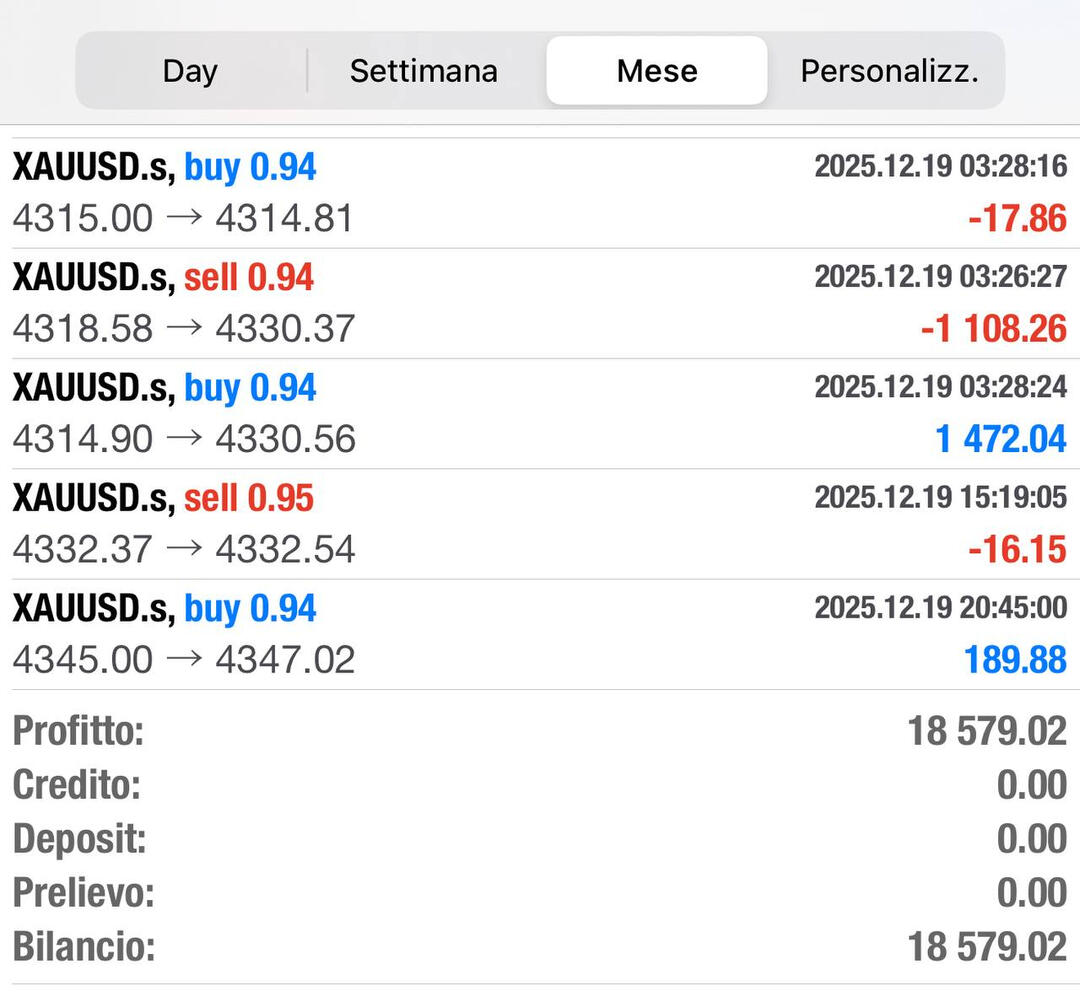1080x997 pixels.
Task: Tap the -1 108.26 loss value
Action: click(x=993, y=329)
